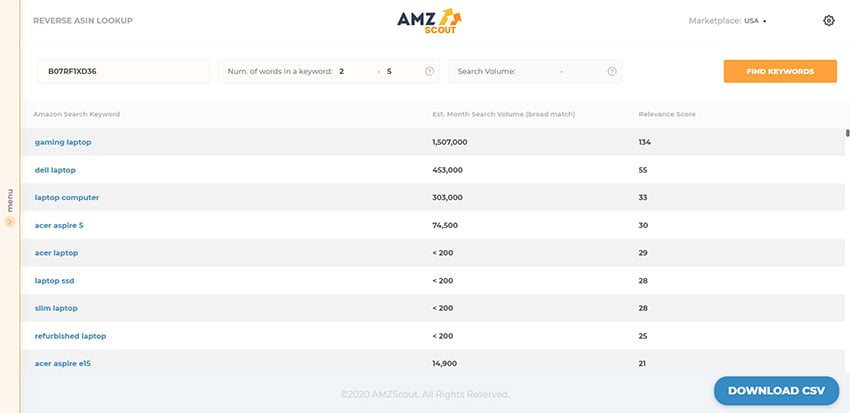Select relevance score 21

pyautogui.click(x=642, y=364)
